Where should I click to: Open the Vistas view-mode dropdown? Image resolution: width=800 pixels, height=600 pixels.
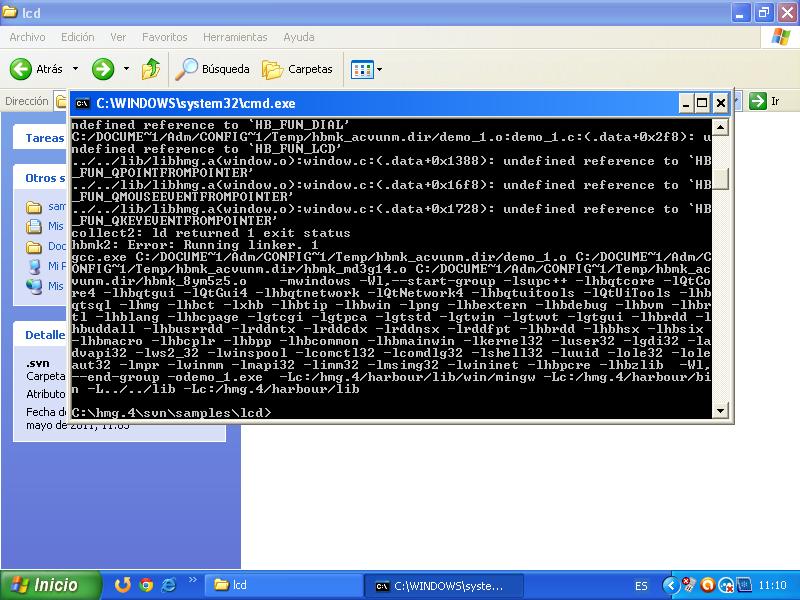click(366, 69)
